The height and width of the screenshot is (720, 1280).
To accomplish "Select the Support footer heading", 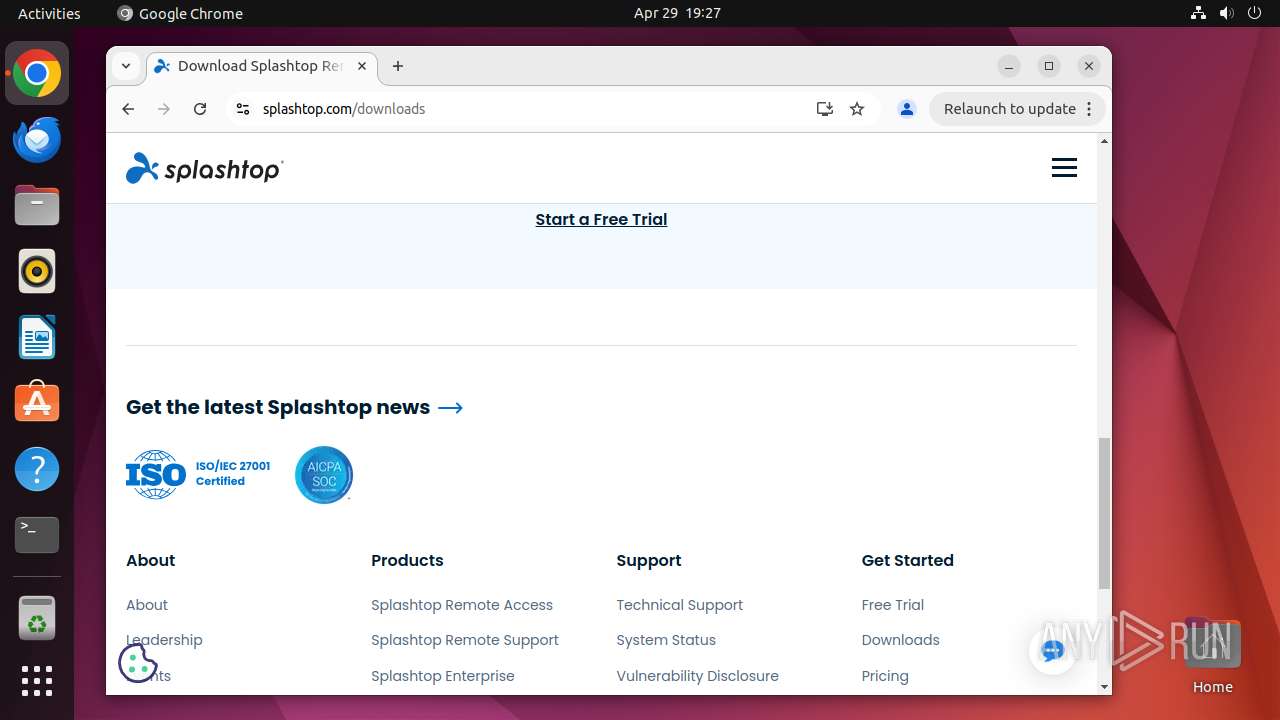I will [x=649, y=560].
